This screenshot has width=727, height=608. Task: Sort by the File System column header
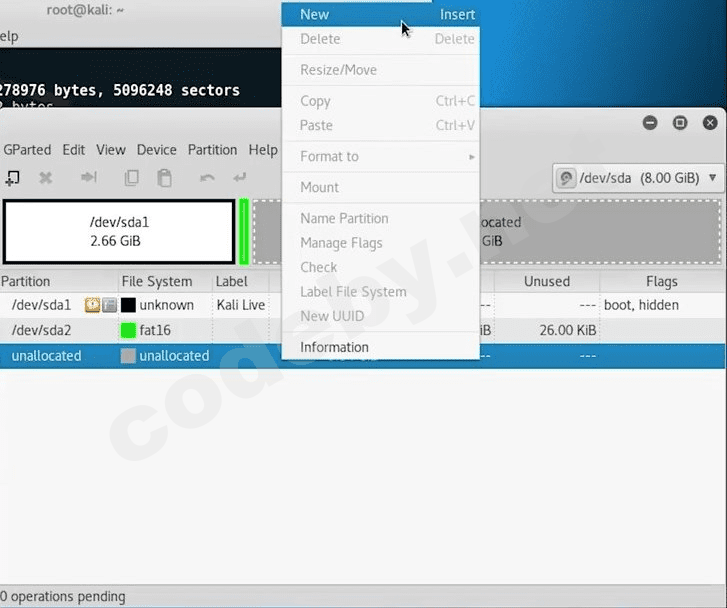[x=166, y=282]
